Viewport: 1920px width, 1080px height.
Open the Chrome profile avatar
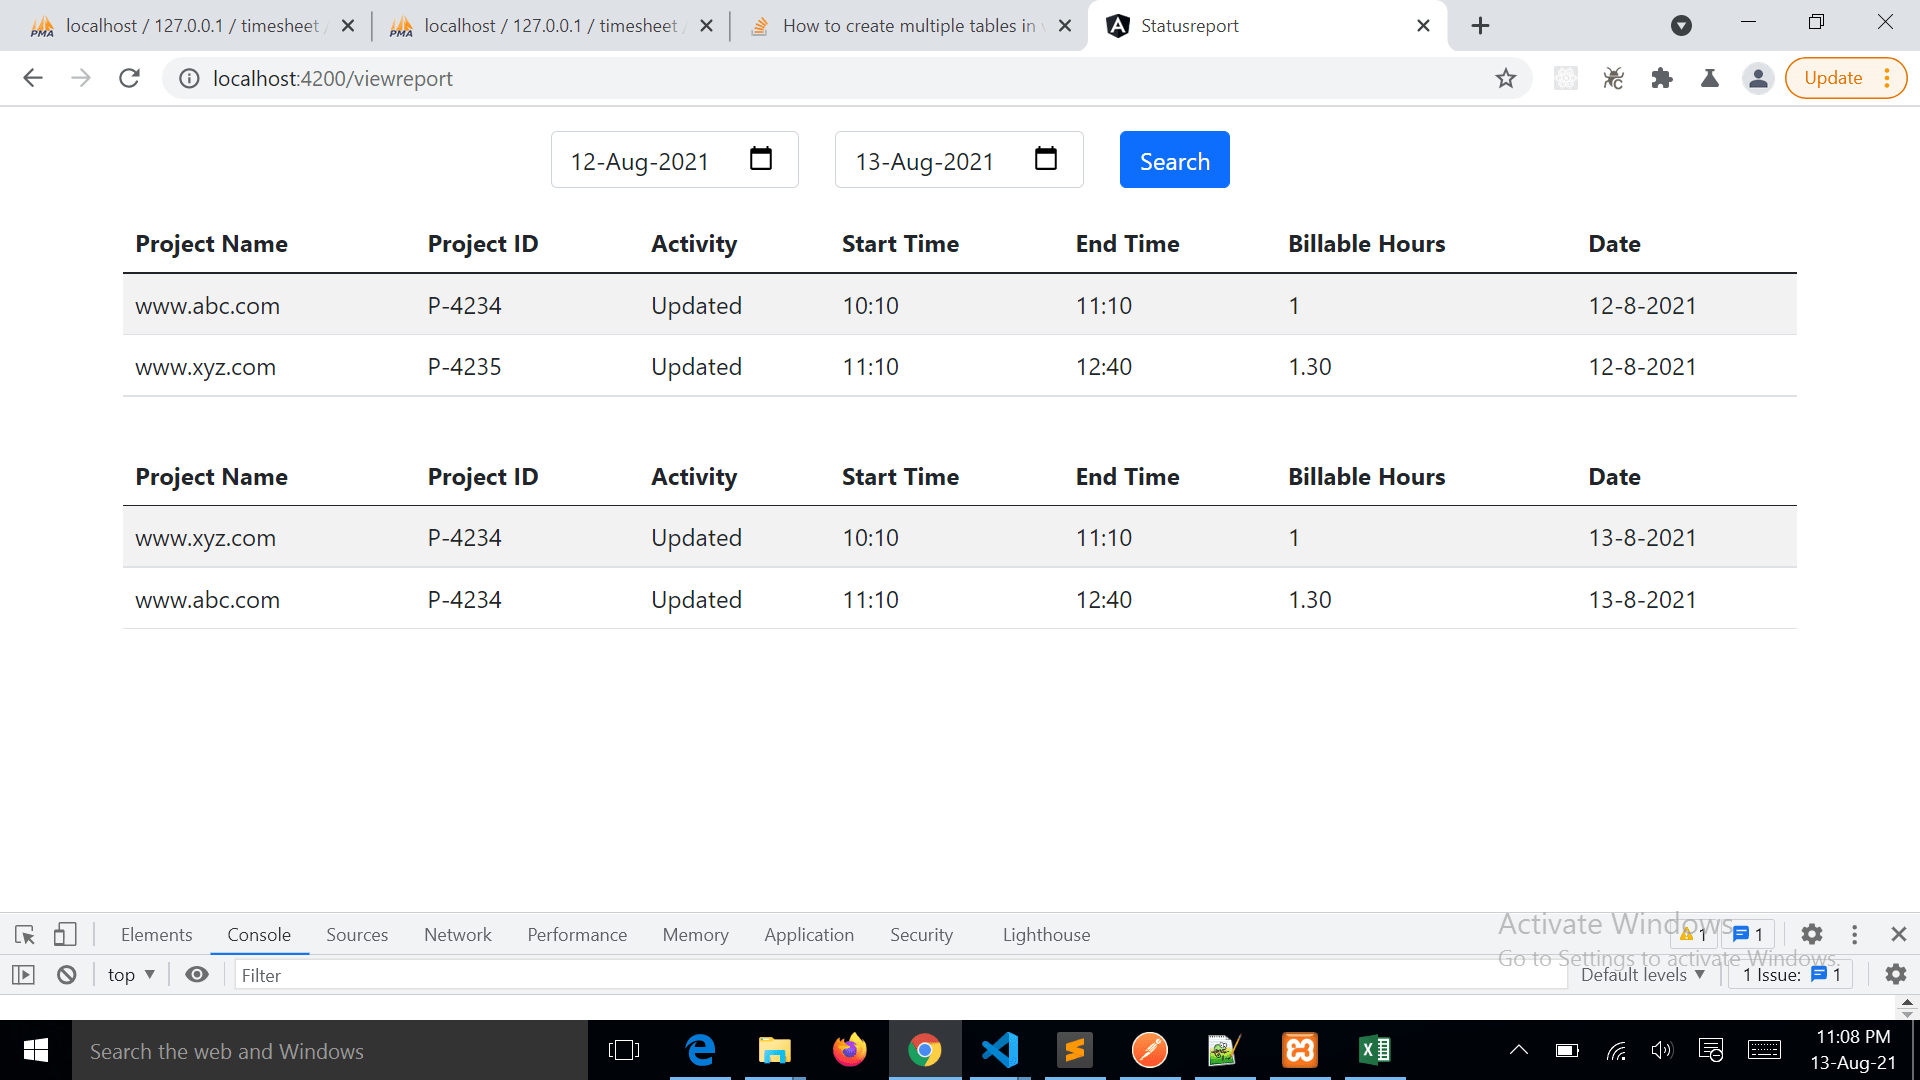point(1758,78)
